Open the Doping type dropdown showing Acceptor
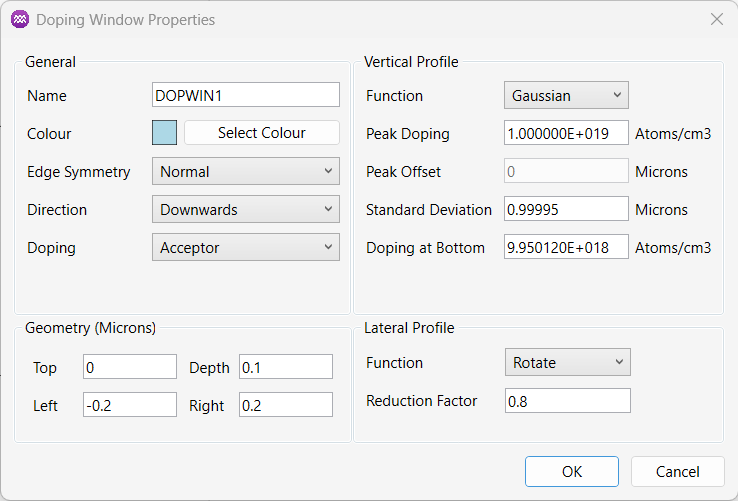The image size is (738, 501). (246, 248)
